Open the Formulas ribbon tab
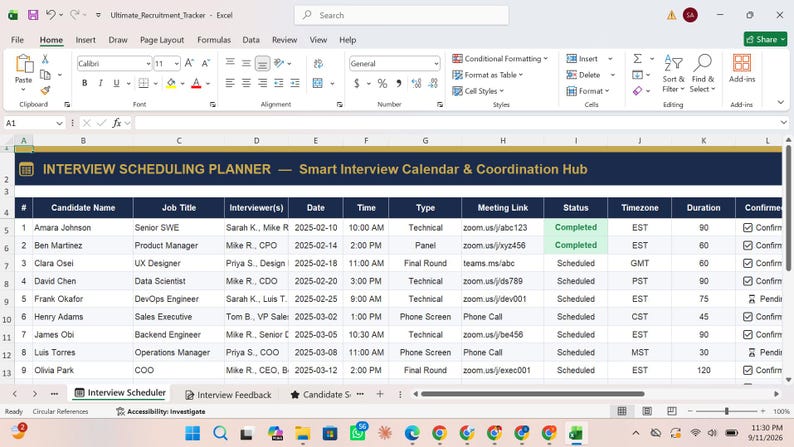 214,39
